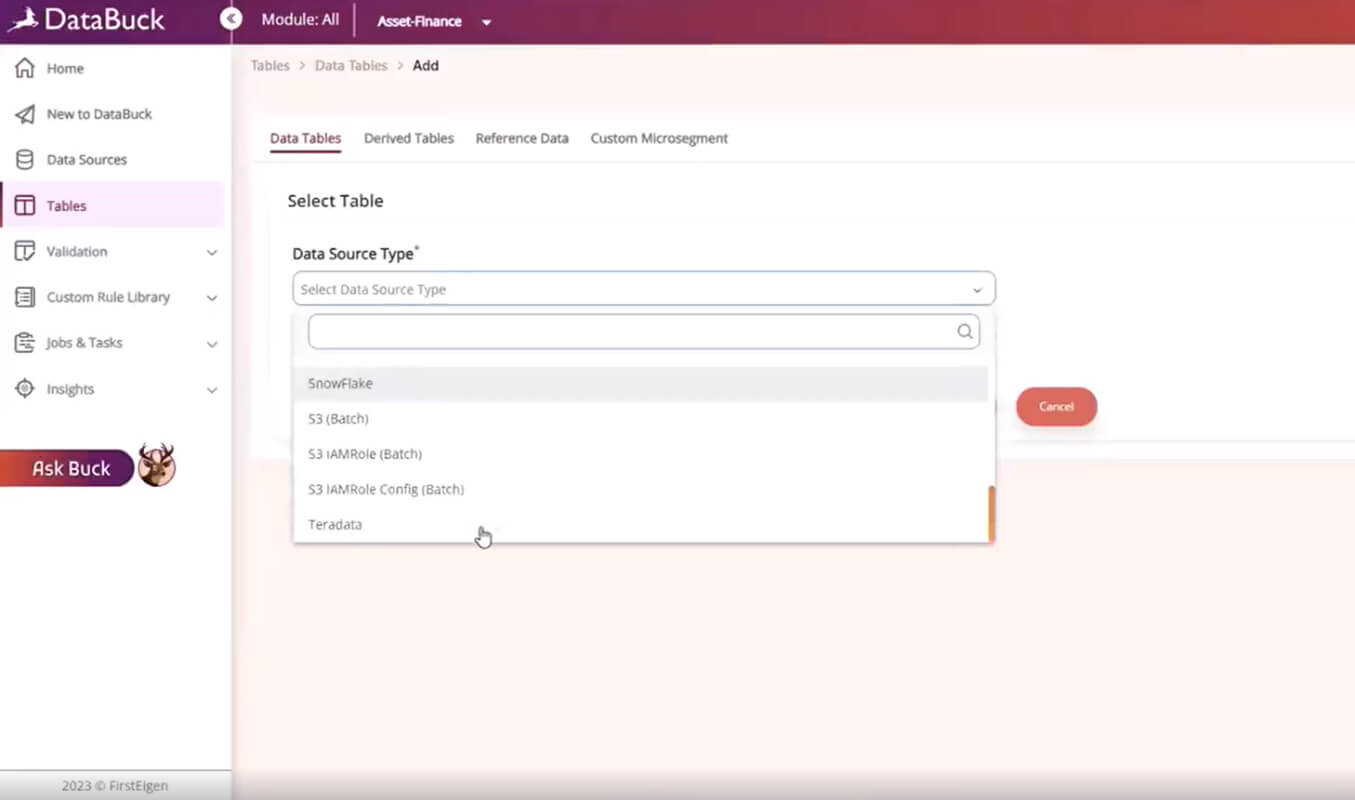The height and width of the screenshot is (800, 1355).
Task: Open the Module: All selector
Action: pos(300,19)
